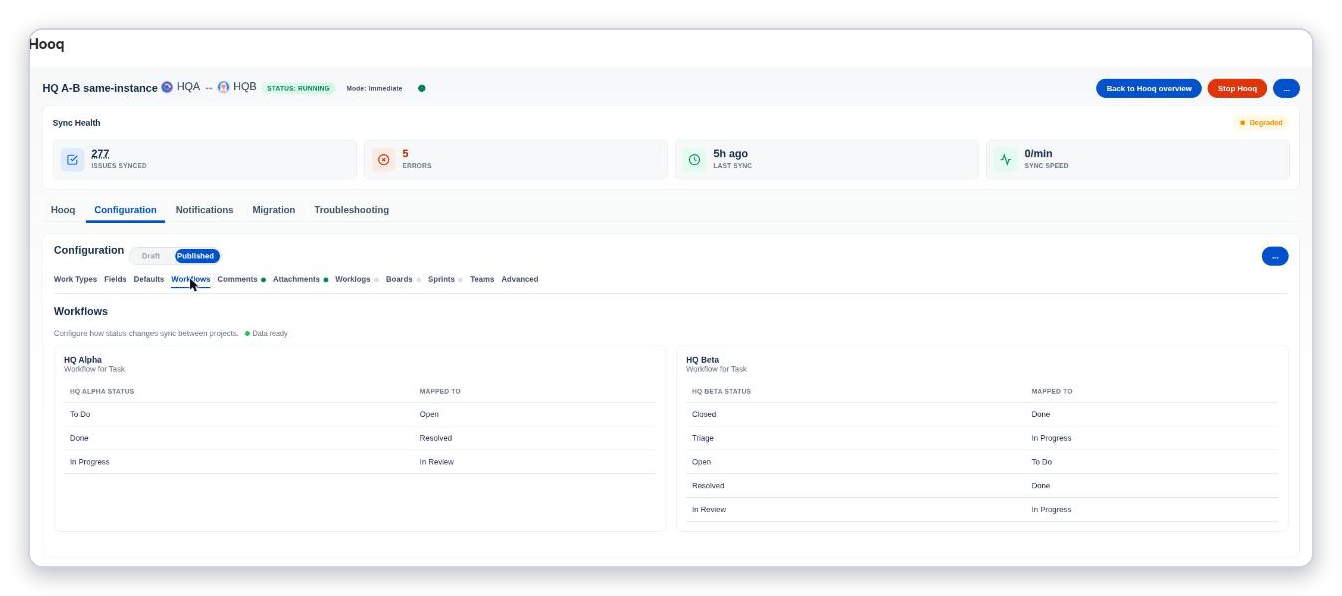The height and width of the screenshot is (596, 1342).
Task: Select the Configuration tab
Action: [x=125, y=210]
